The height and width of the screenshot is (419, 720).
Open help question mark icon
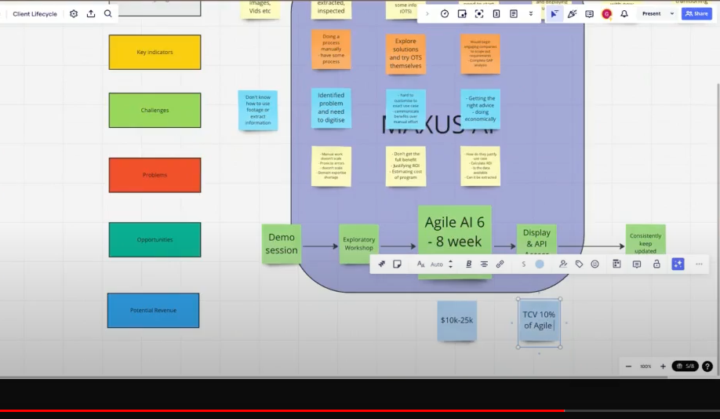[x=707, y=366]
